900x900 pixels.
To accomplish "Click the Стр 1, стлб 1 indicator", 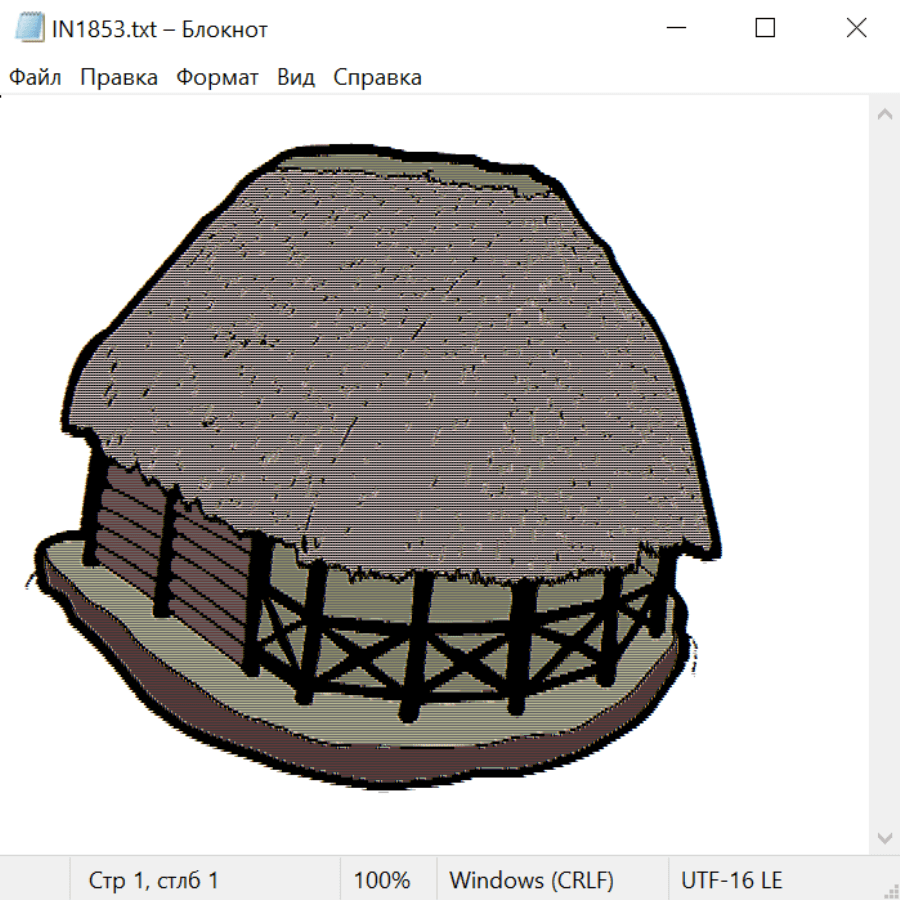I will (x=154, y=880).
